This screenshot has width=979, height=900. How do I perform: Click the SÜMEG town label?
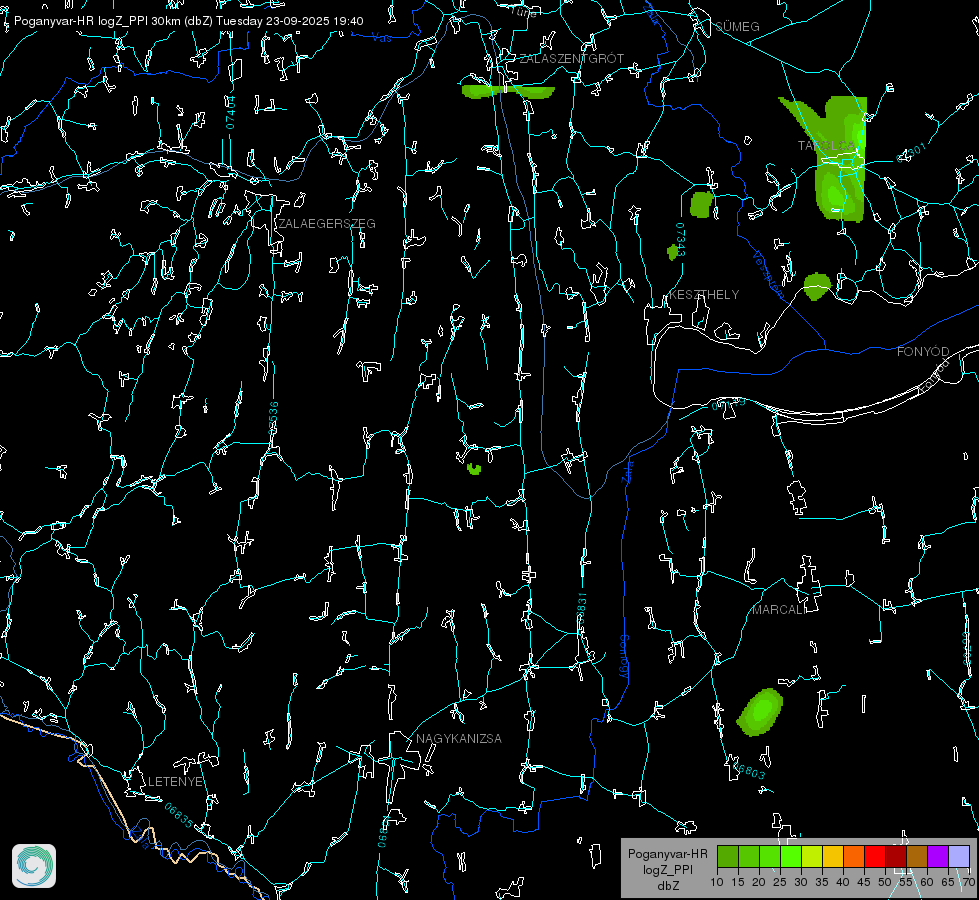point(737,26)
